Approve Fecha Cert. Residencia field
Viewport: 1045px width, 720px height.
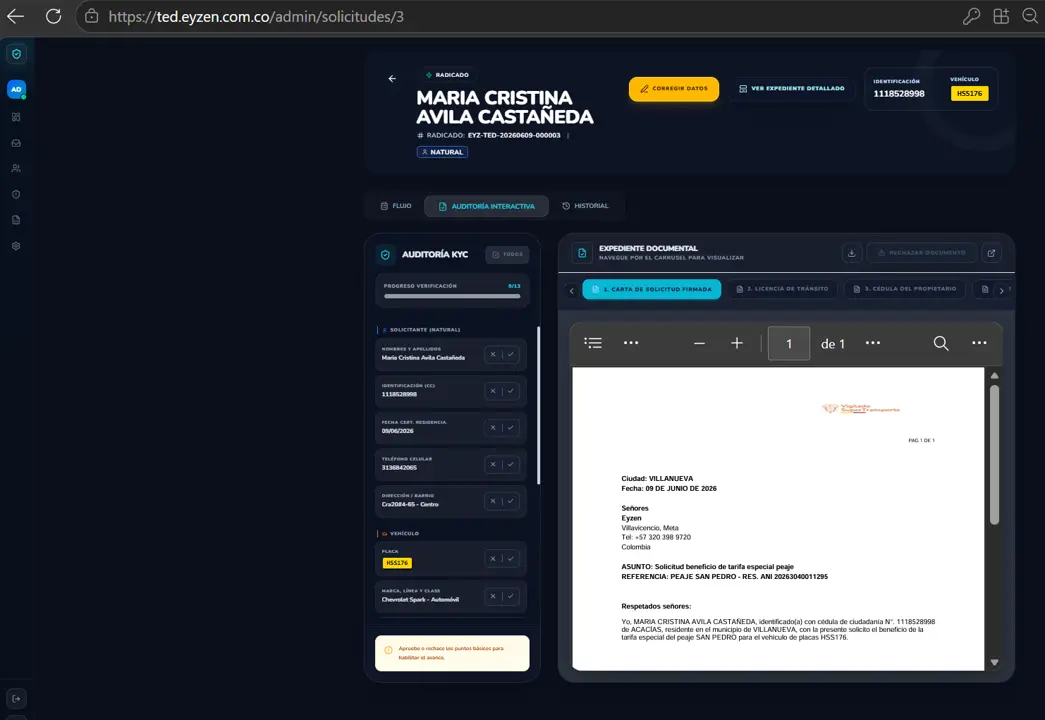click(x=511, y=428)
